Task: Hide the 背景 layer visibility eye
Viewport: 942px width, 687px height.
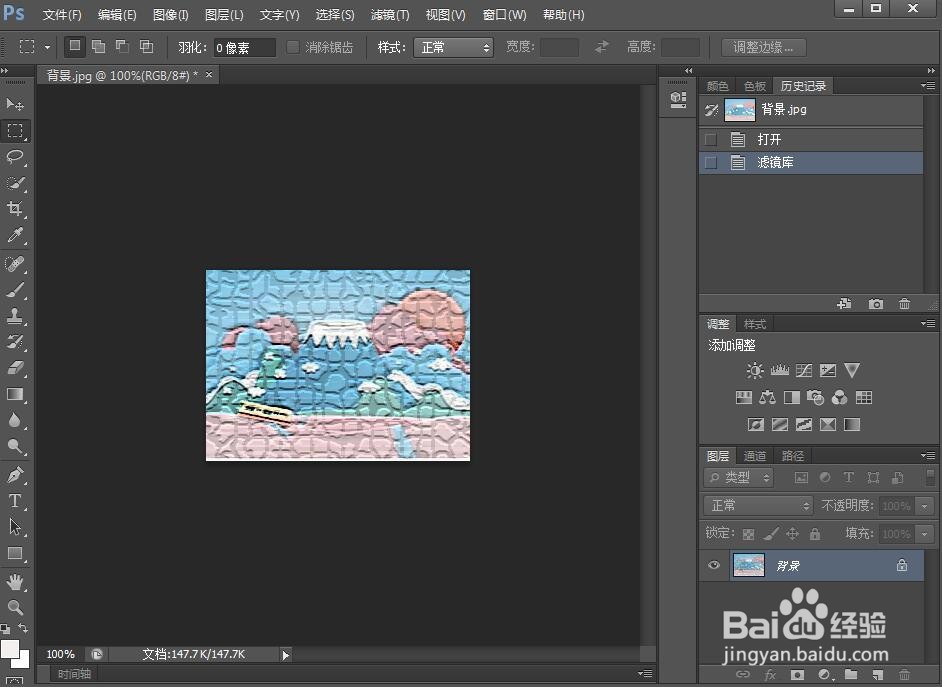Action: [x=714, y=565]
